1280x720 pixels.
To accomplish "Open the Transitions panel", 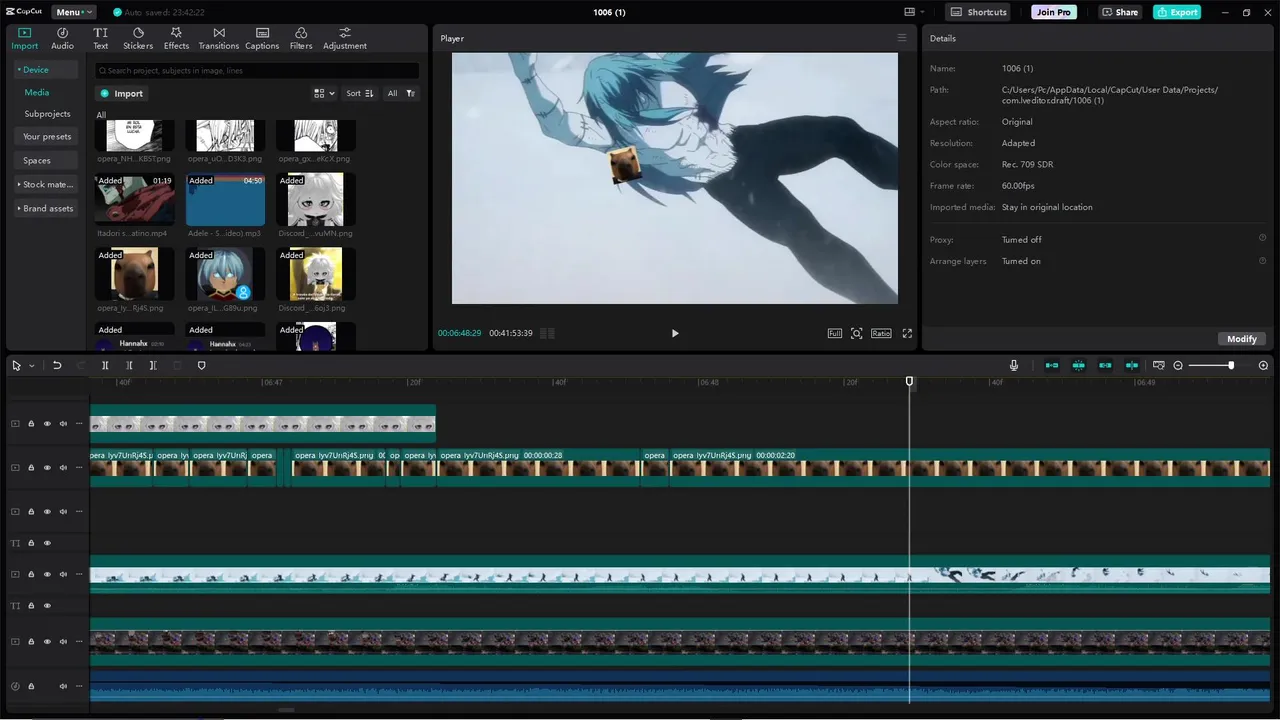I will (219, 39).
